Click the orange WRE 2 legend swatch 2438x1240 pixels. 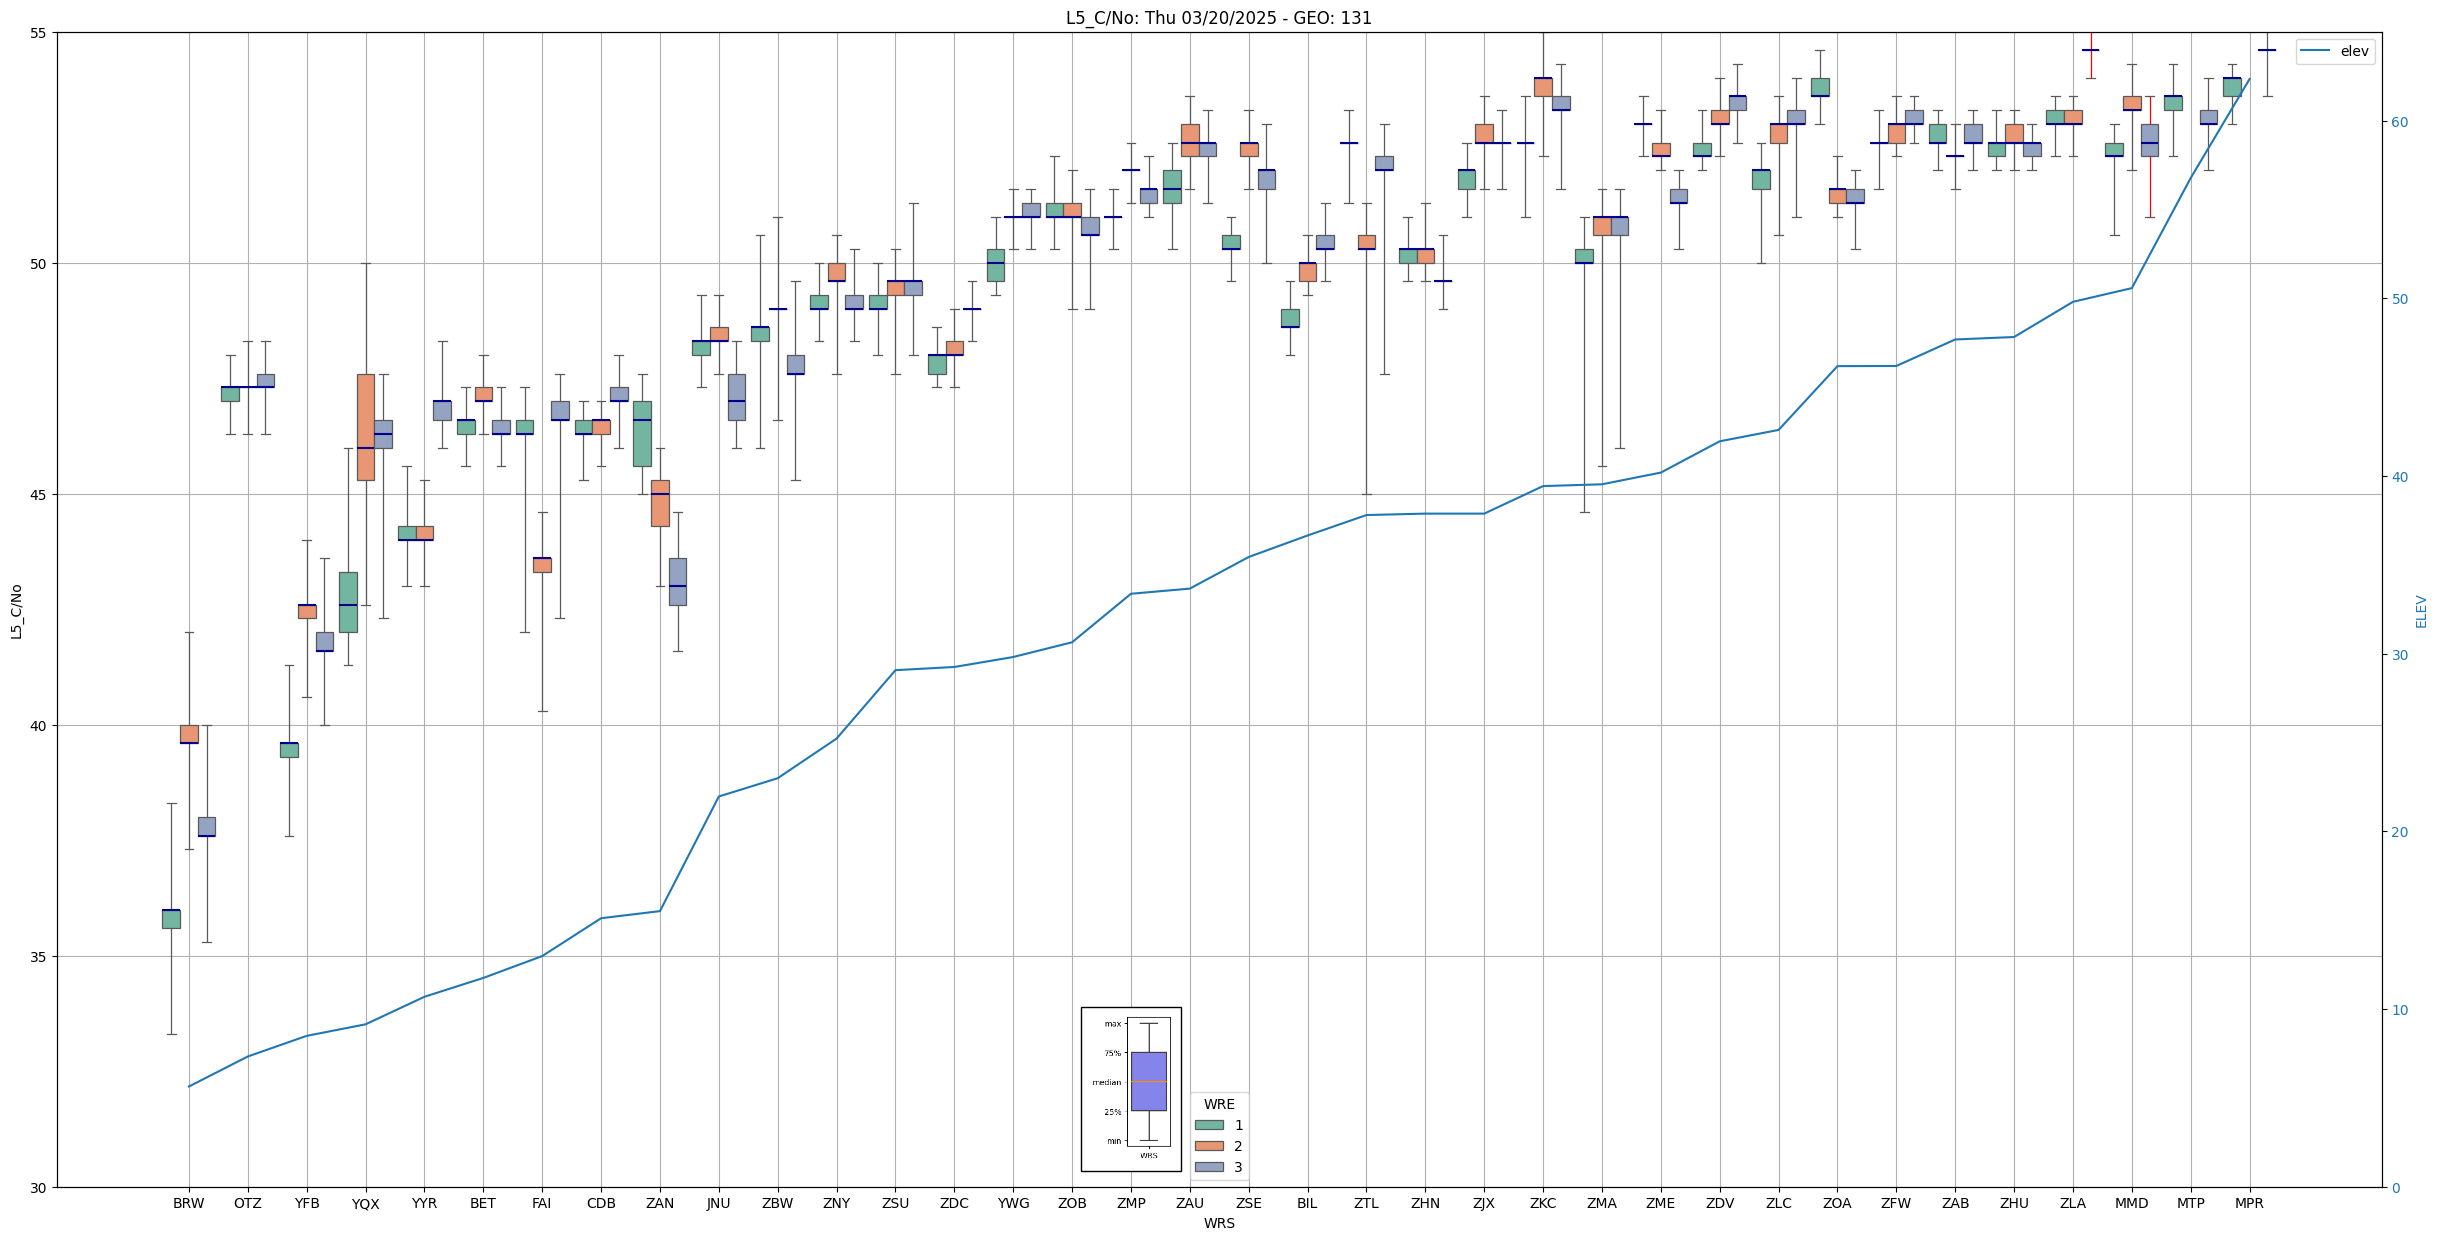[x=1209, y=1146]
